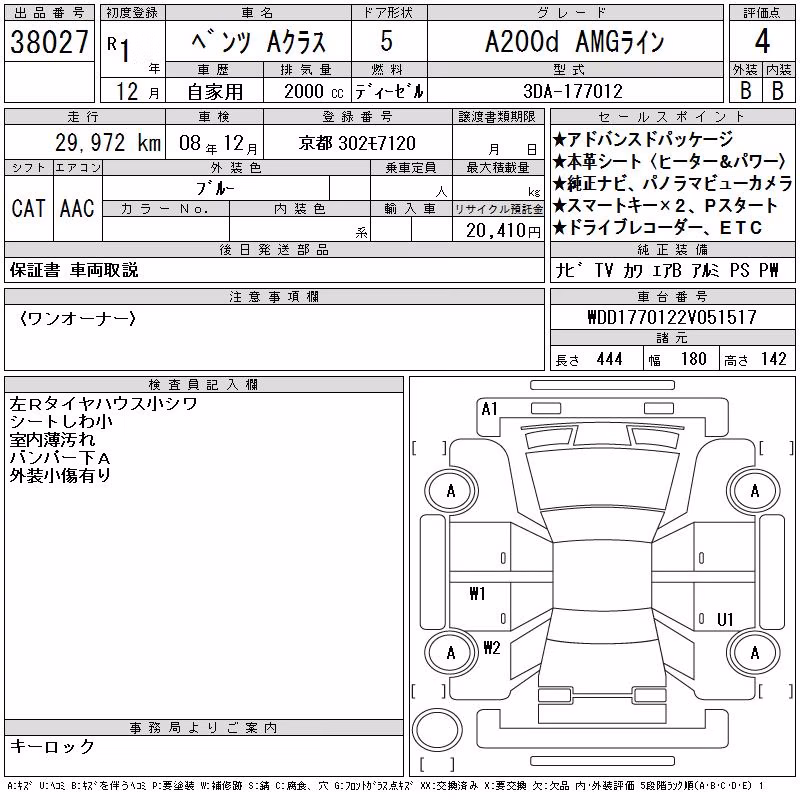Click sales point ドライブレコーダー、ETC
Image resolution: width=800 pixels, height=800 pixels.
point(657,227)
